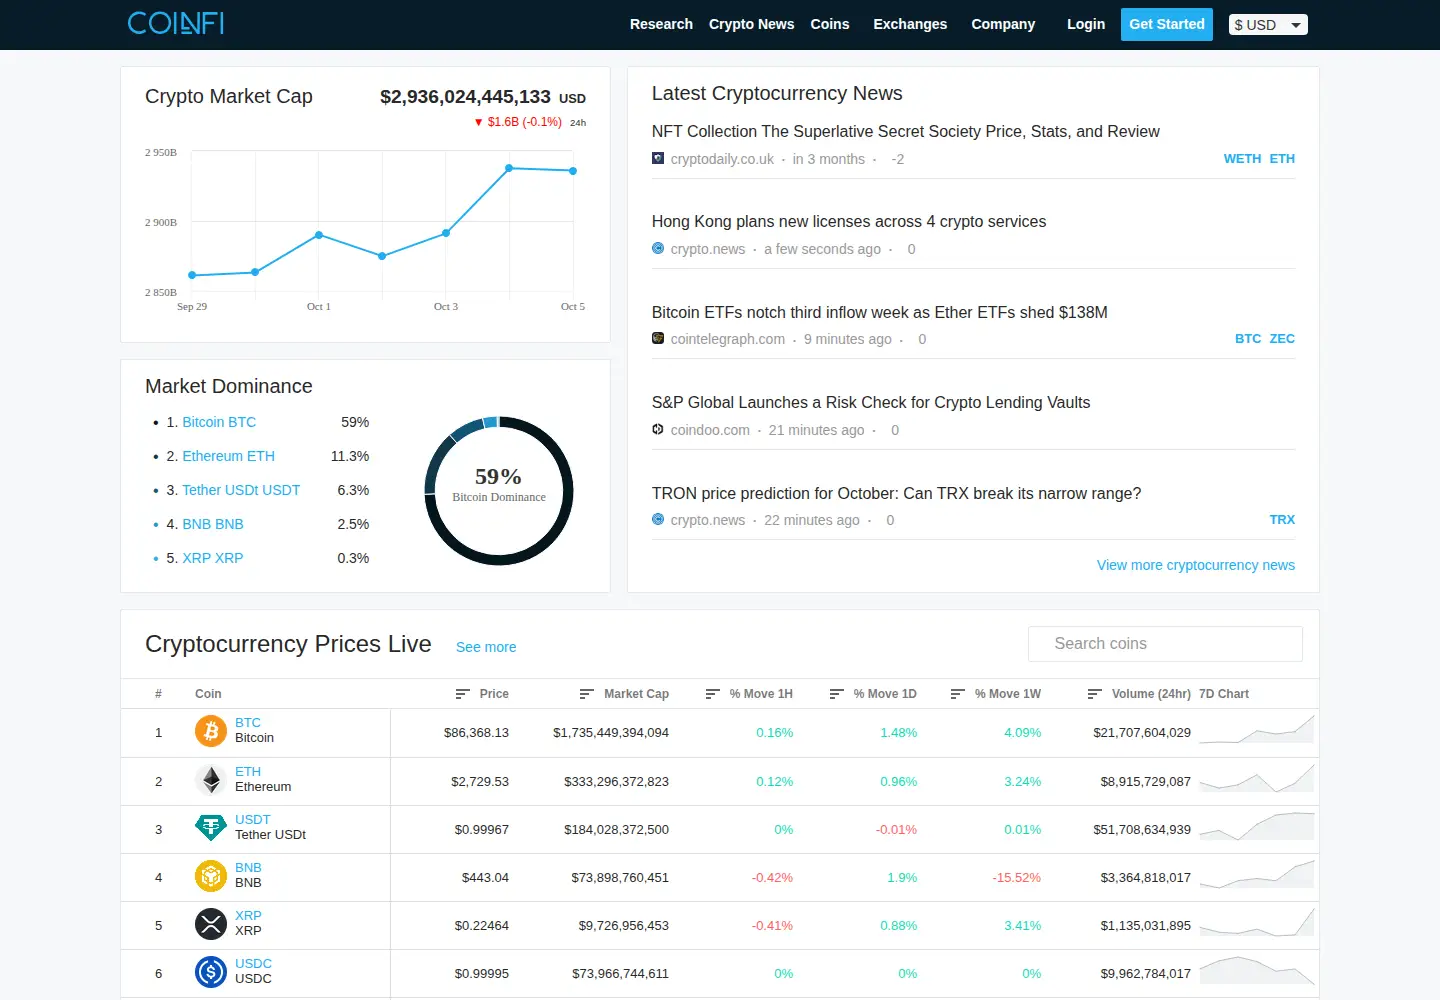Click the USDT ticker link in table
The height and width of the screenshot is (1000, 1440).
click(x=253, y=819)
